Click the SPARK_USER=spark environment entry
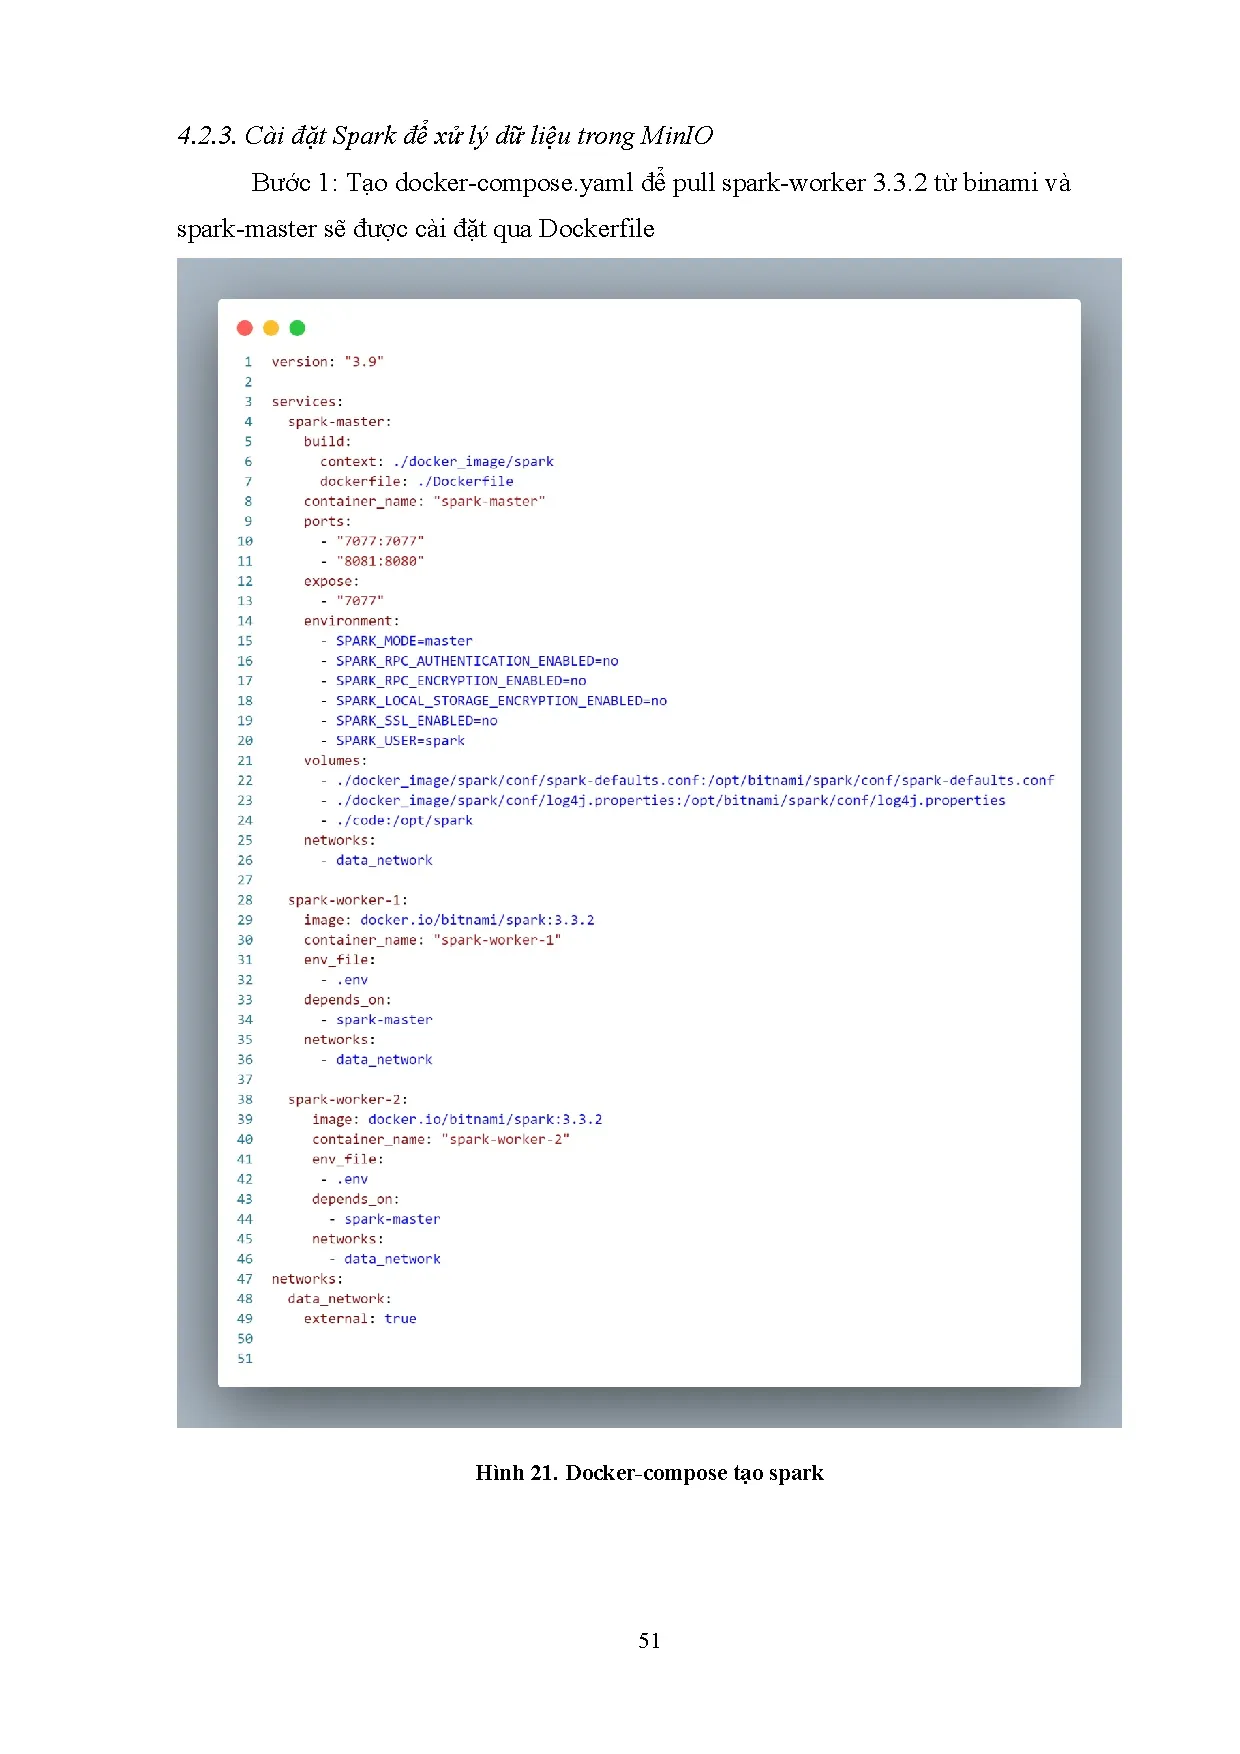This screenshot has width=1240, height=1754. tap(400, 741)
